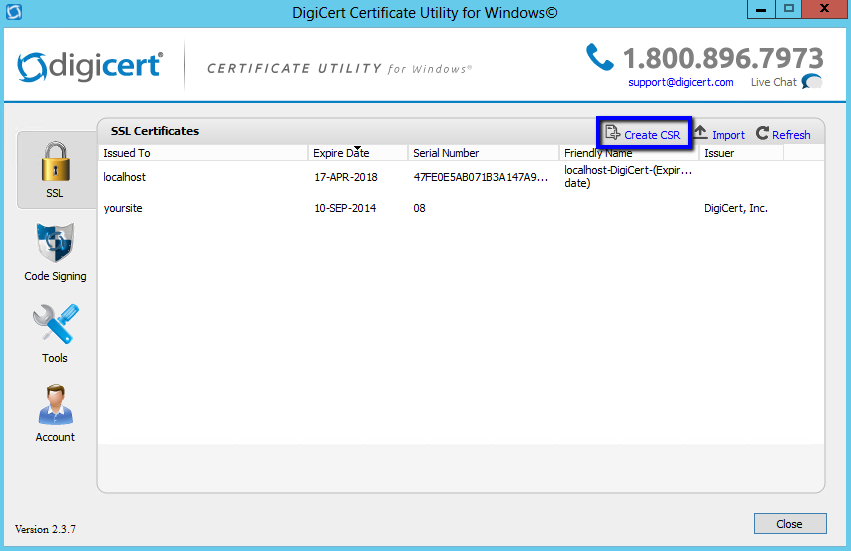Click the blue phone handset icon
Image resolution: width=851 pixels, height=551 pixels.
click(599, 58)
